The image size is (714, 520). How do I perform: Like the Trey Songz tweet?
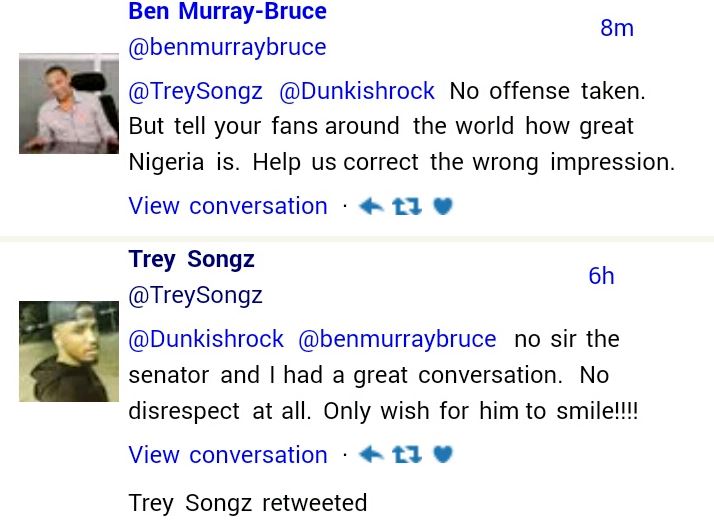443,455
